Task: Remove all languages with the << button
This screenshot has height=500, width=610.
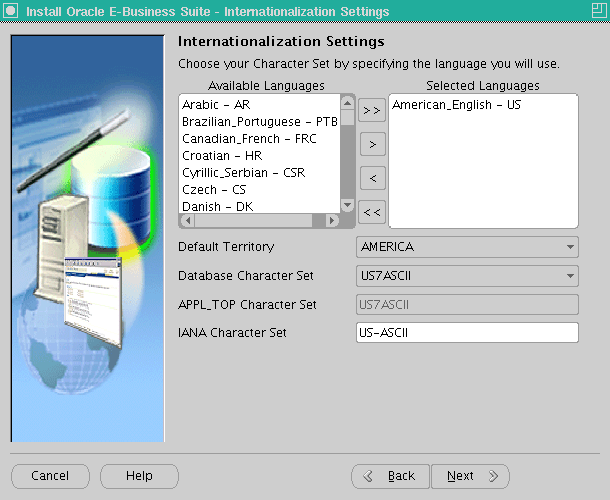Action: click(x=372, y=212)
